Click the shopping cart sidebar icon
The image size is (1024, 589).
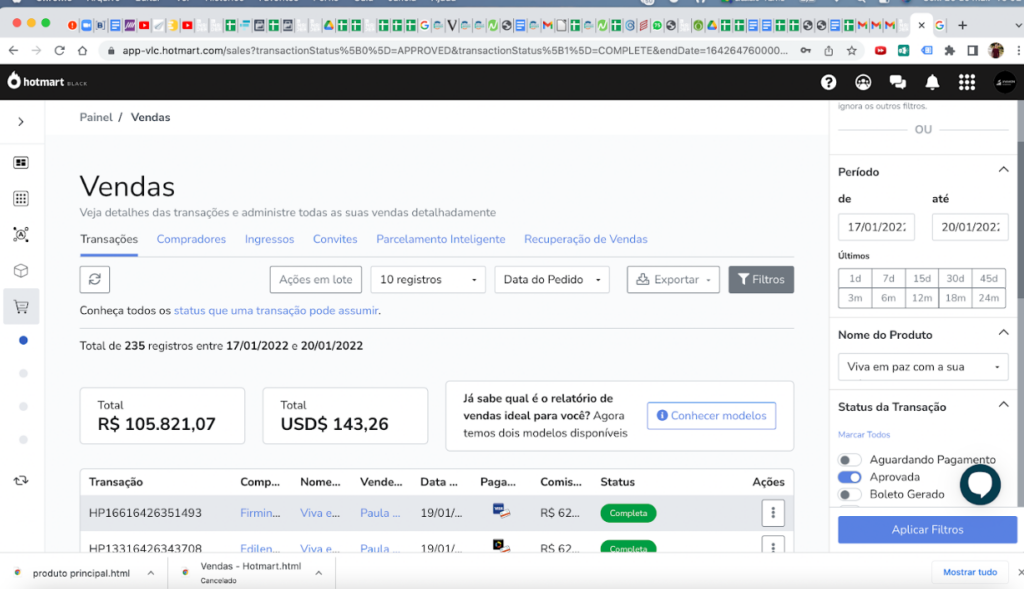pyautogui.click(x=21, y=307)
